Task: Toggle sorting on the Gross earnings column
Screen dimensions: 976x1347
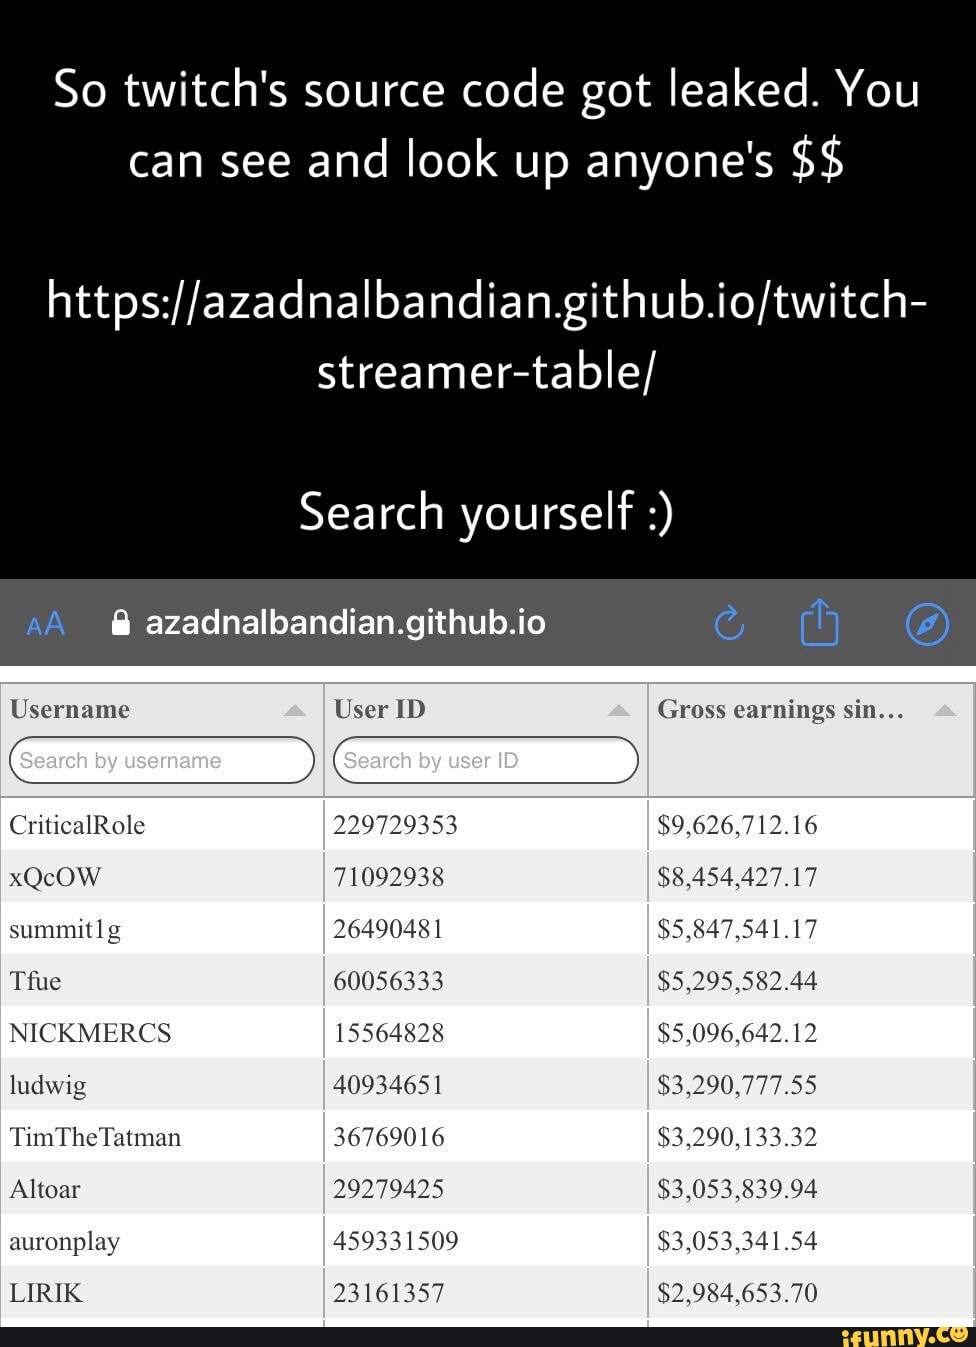Action: [x=944, y=709]
